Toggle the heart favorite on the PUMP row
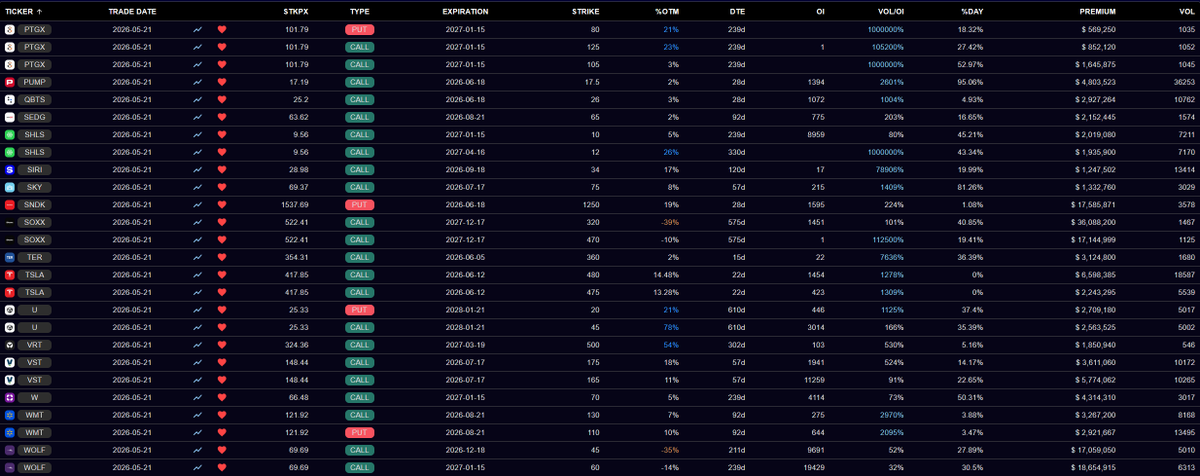 click(222, 82)
